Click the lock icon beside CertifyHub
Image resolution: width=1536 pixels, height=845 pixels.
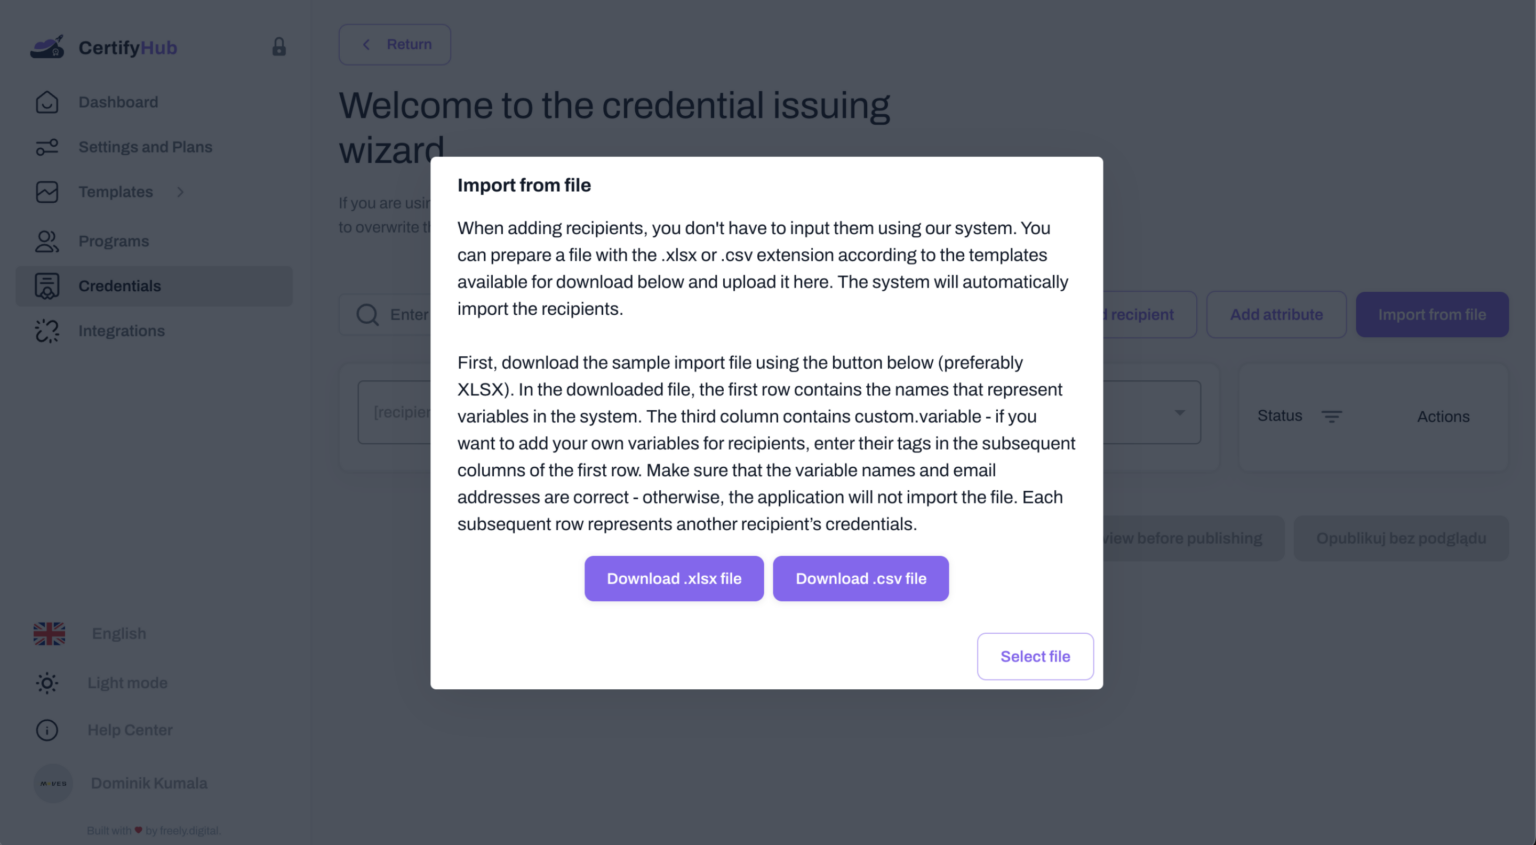279,47
